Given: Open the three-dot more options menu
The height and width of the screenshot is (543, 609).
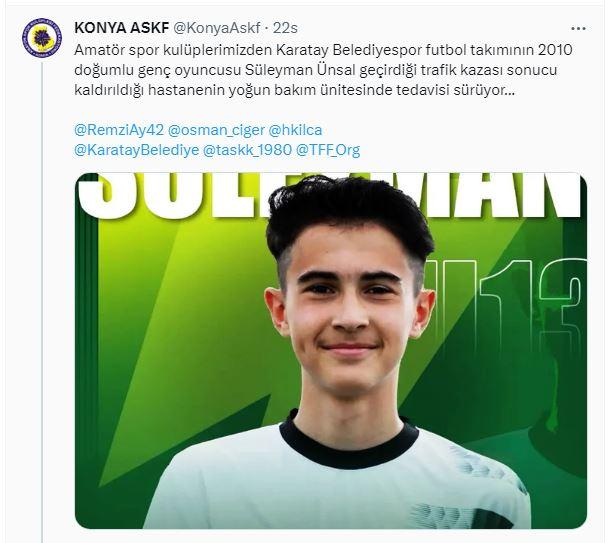Looking at the screenshot, I should [x=578, y=29].
